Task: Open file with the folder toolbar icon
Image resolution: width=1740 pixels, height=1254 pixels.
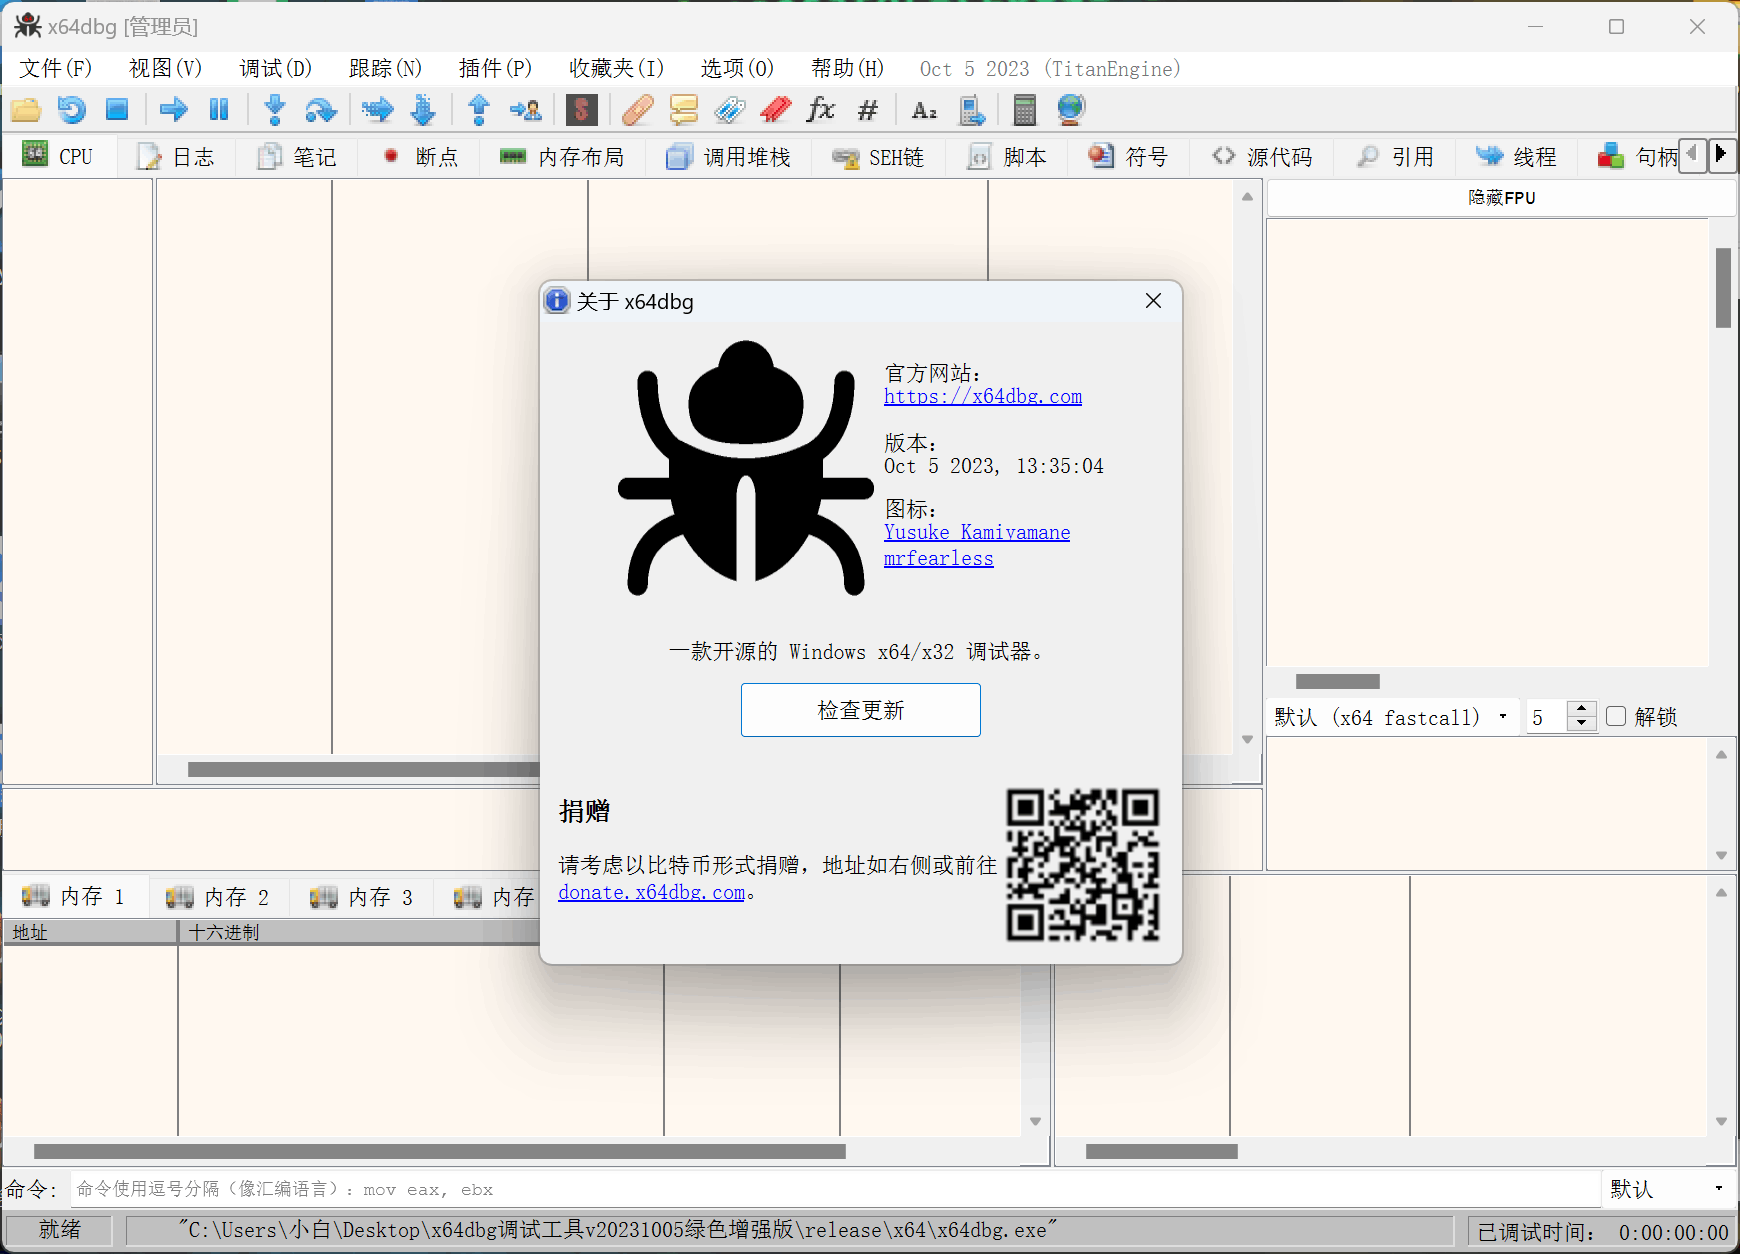Action: [26, 109]
